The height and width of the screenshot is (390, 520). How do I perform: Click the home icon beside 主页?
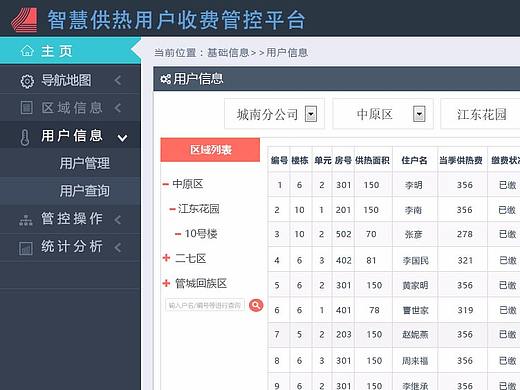coord(27,51)
